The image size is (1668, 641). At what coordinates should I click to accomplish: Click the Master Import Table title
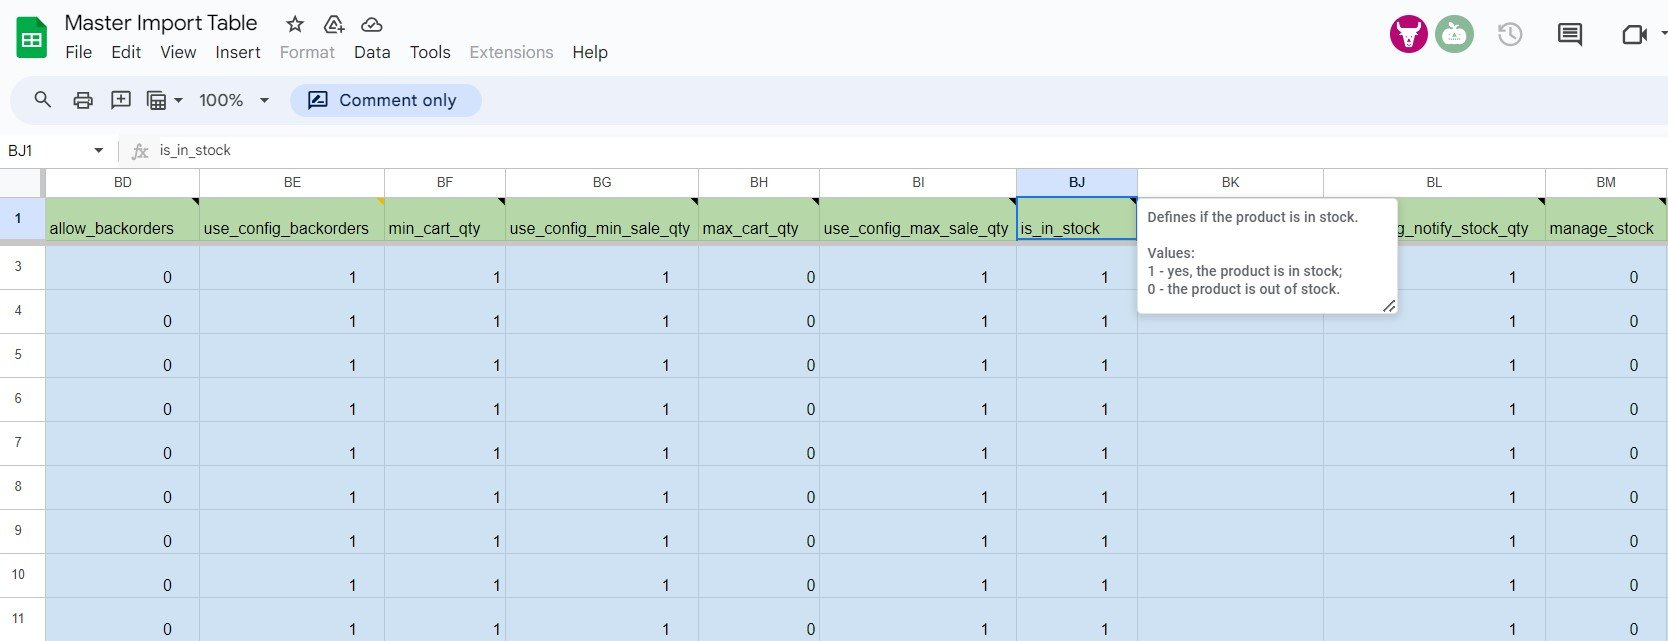pos(161,23)
